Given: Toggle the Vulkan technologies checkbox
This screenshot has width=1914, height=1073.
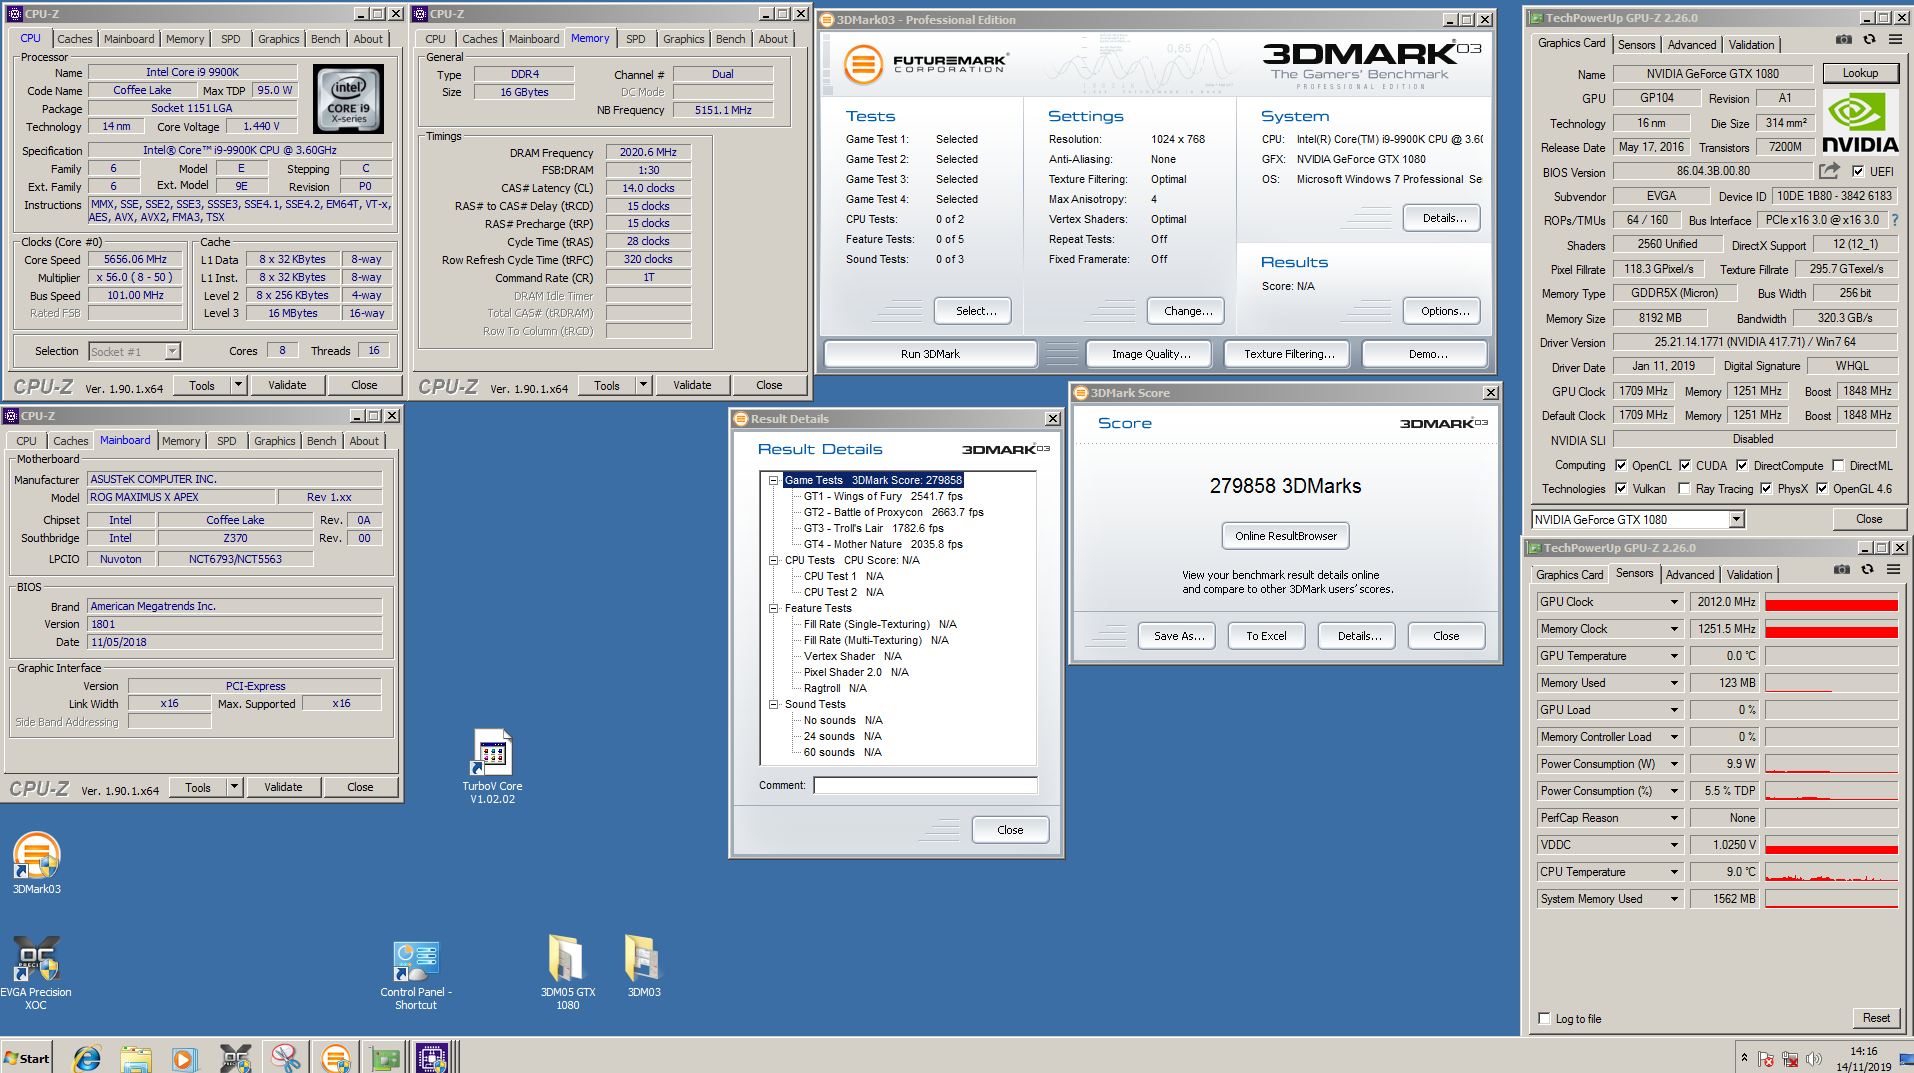Looking at the screenshot, I should point(1621,488).
